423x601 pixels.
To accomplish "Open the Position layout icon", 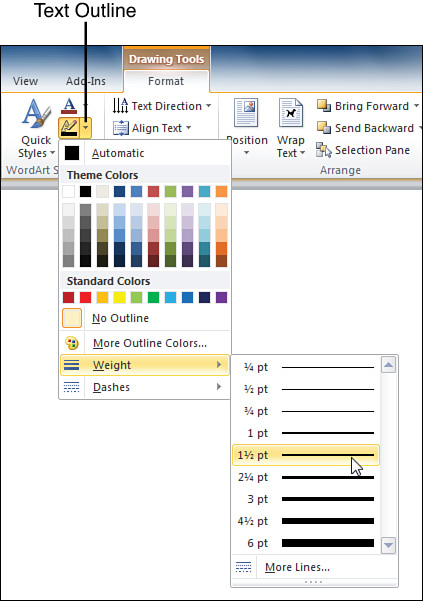I will [246, 113].
